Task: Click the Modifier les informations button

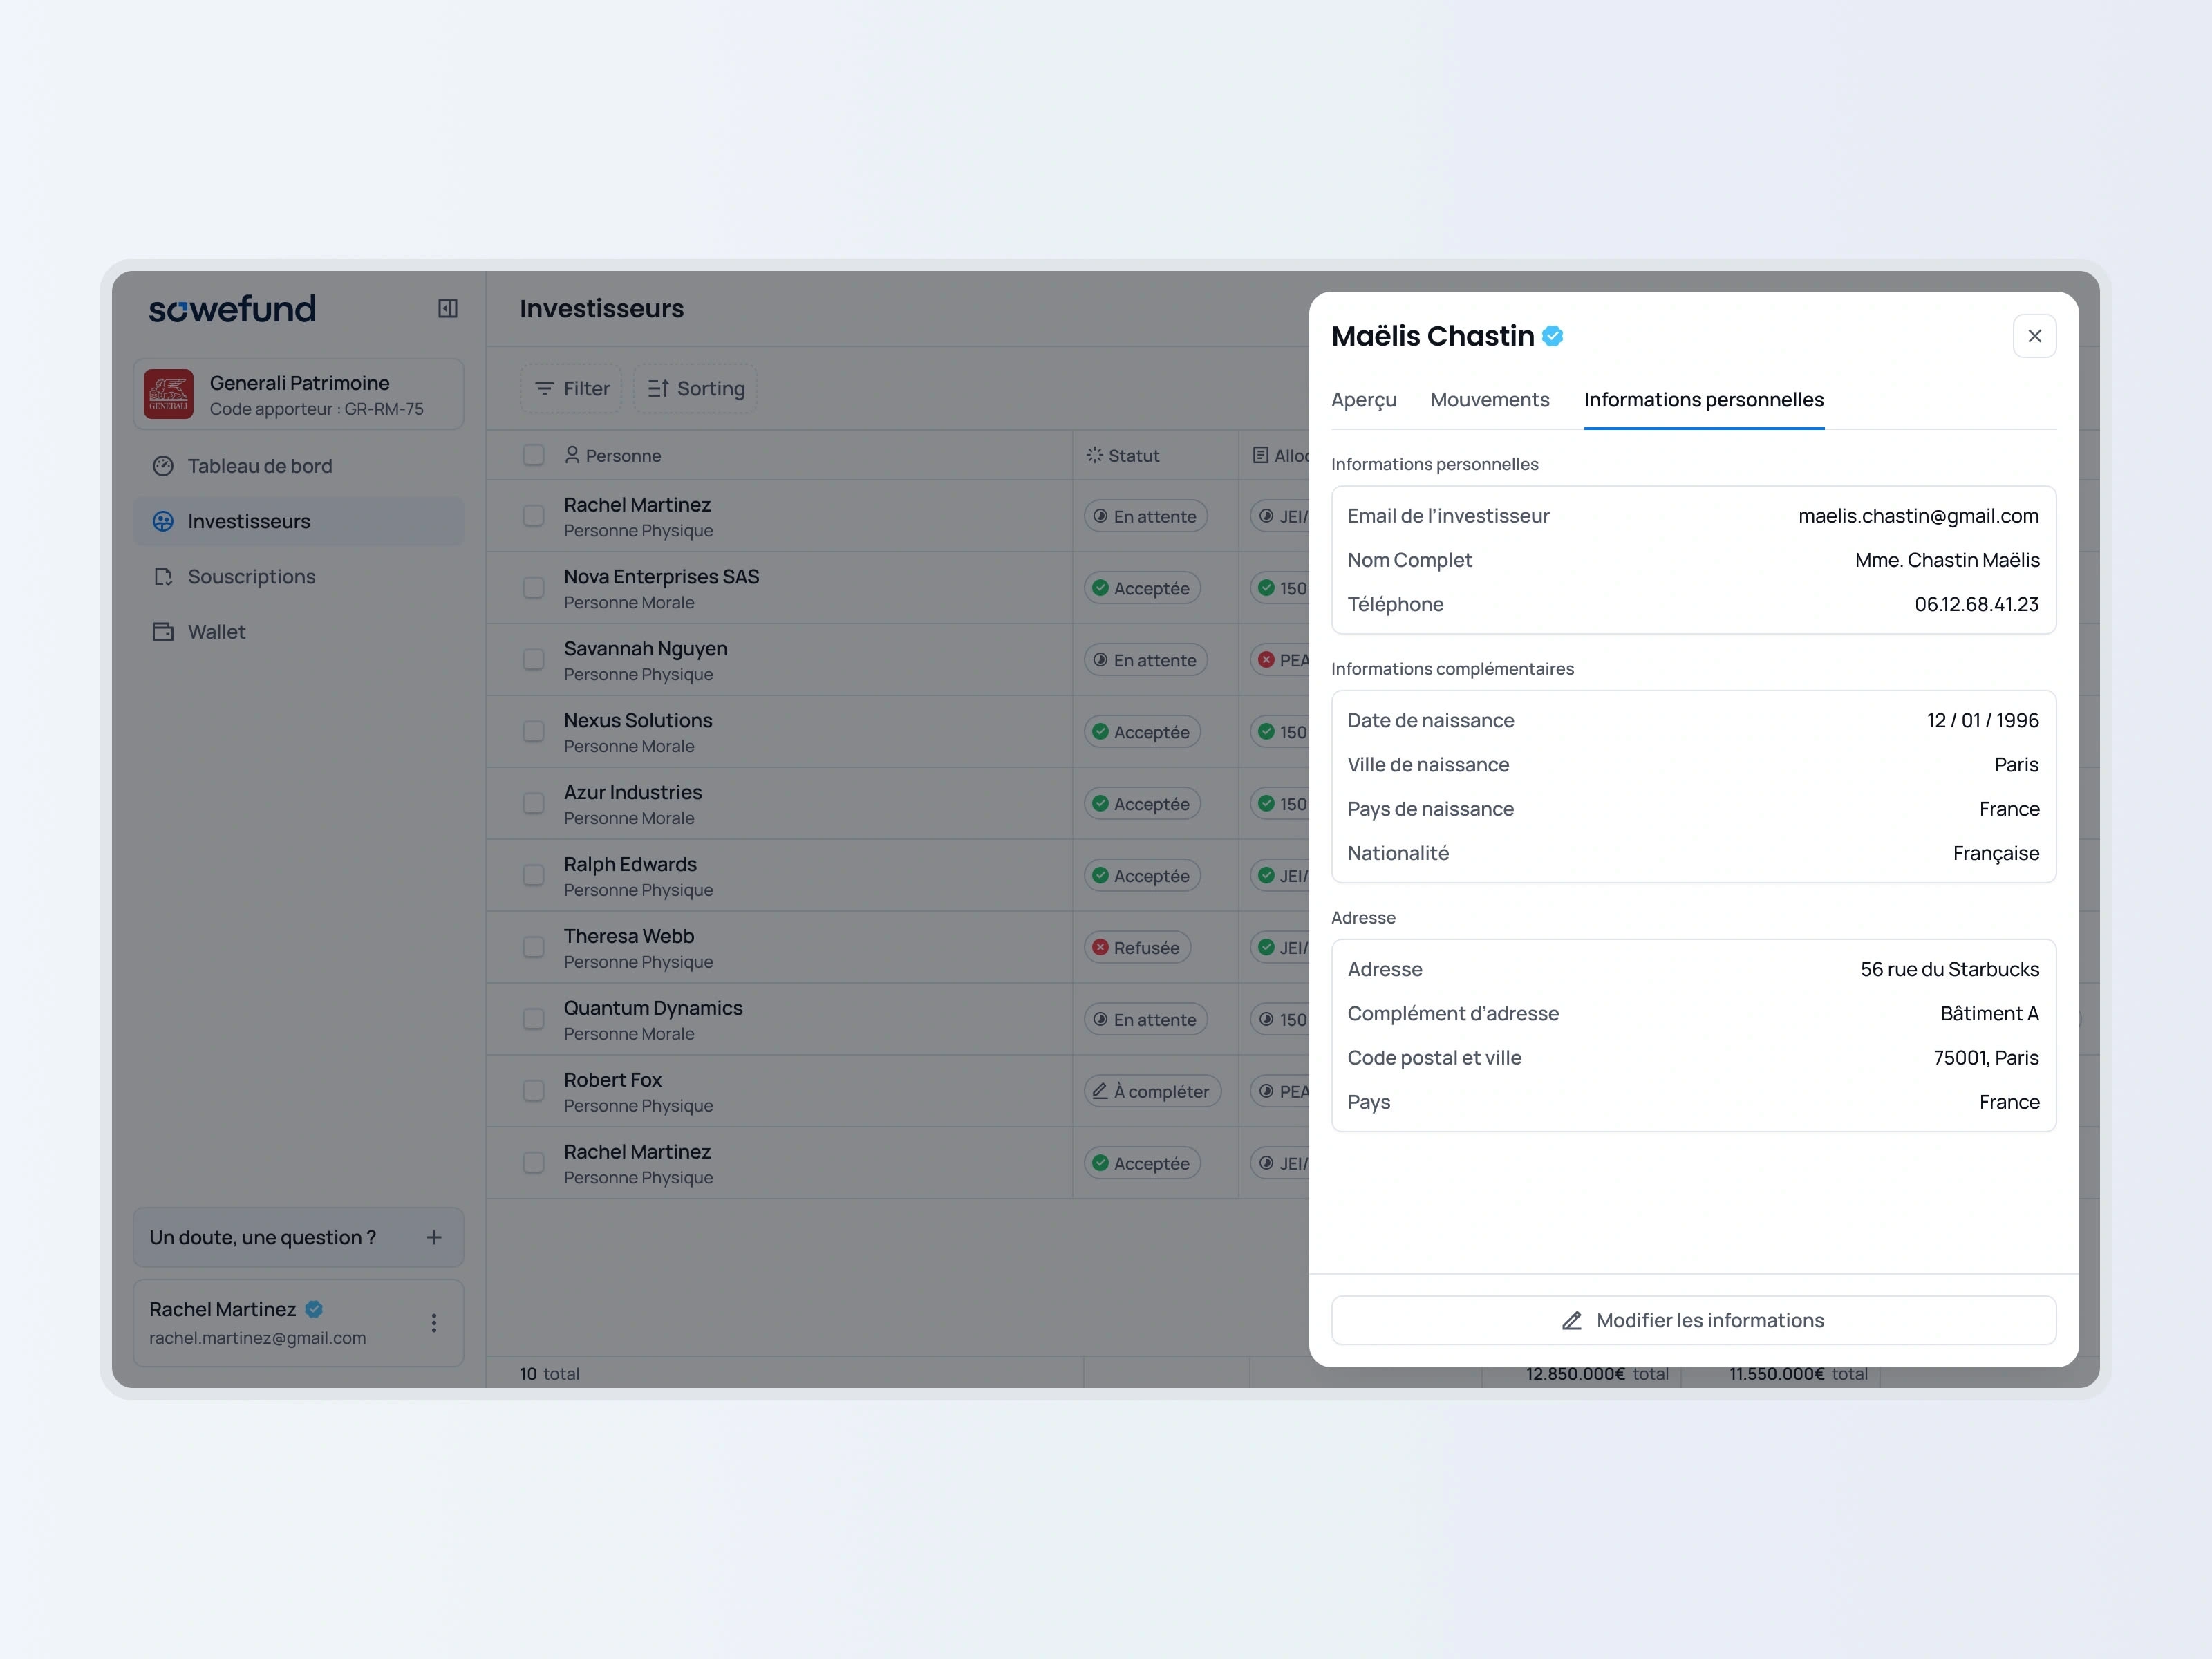Action: (x=1710, y=1321)
